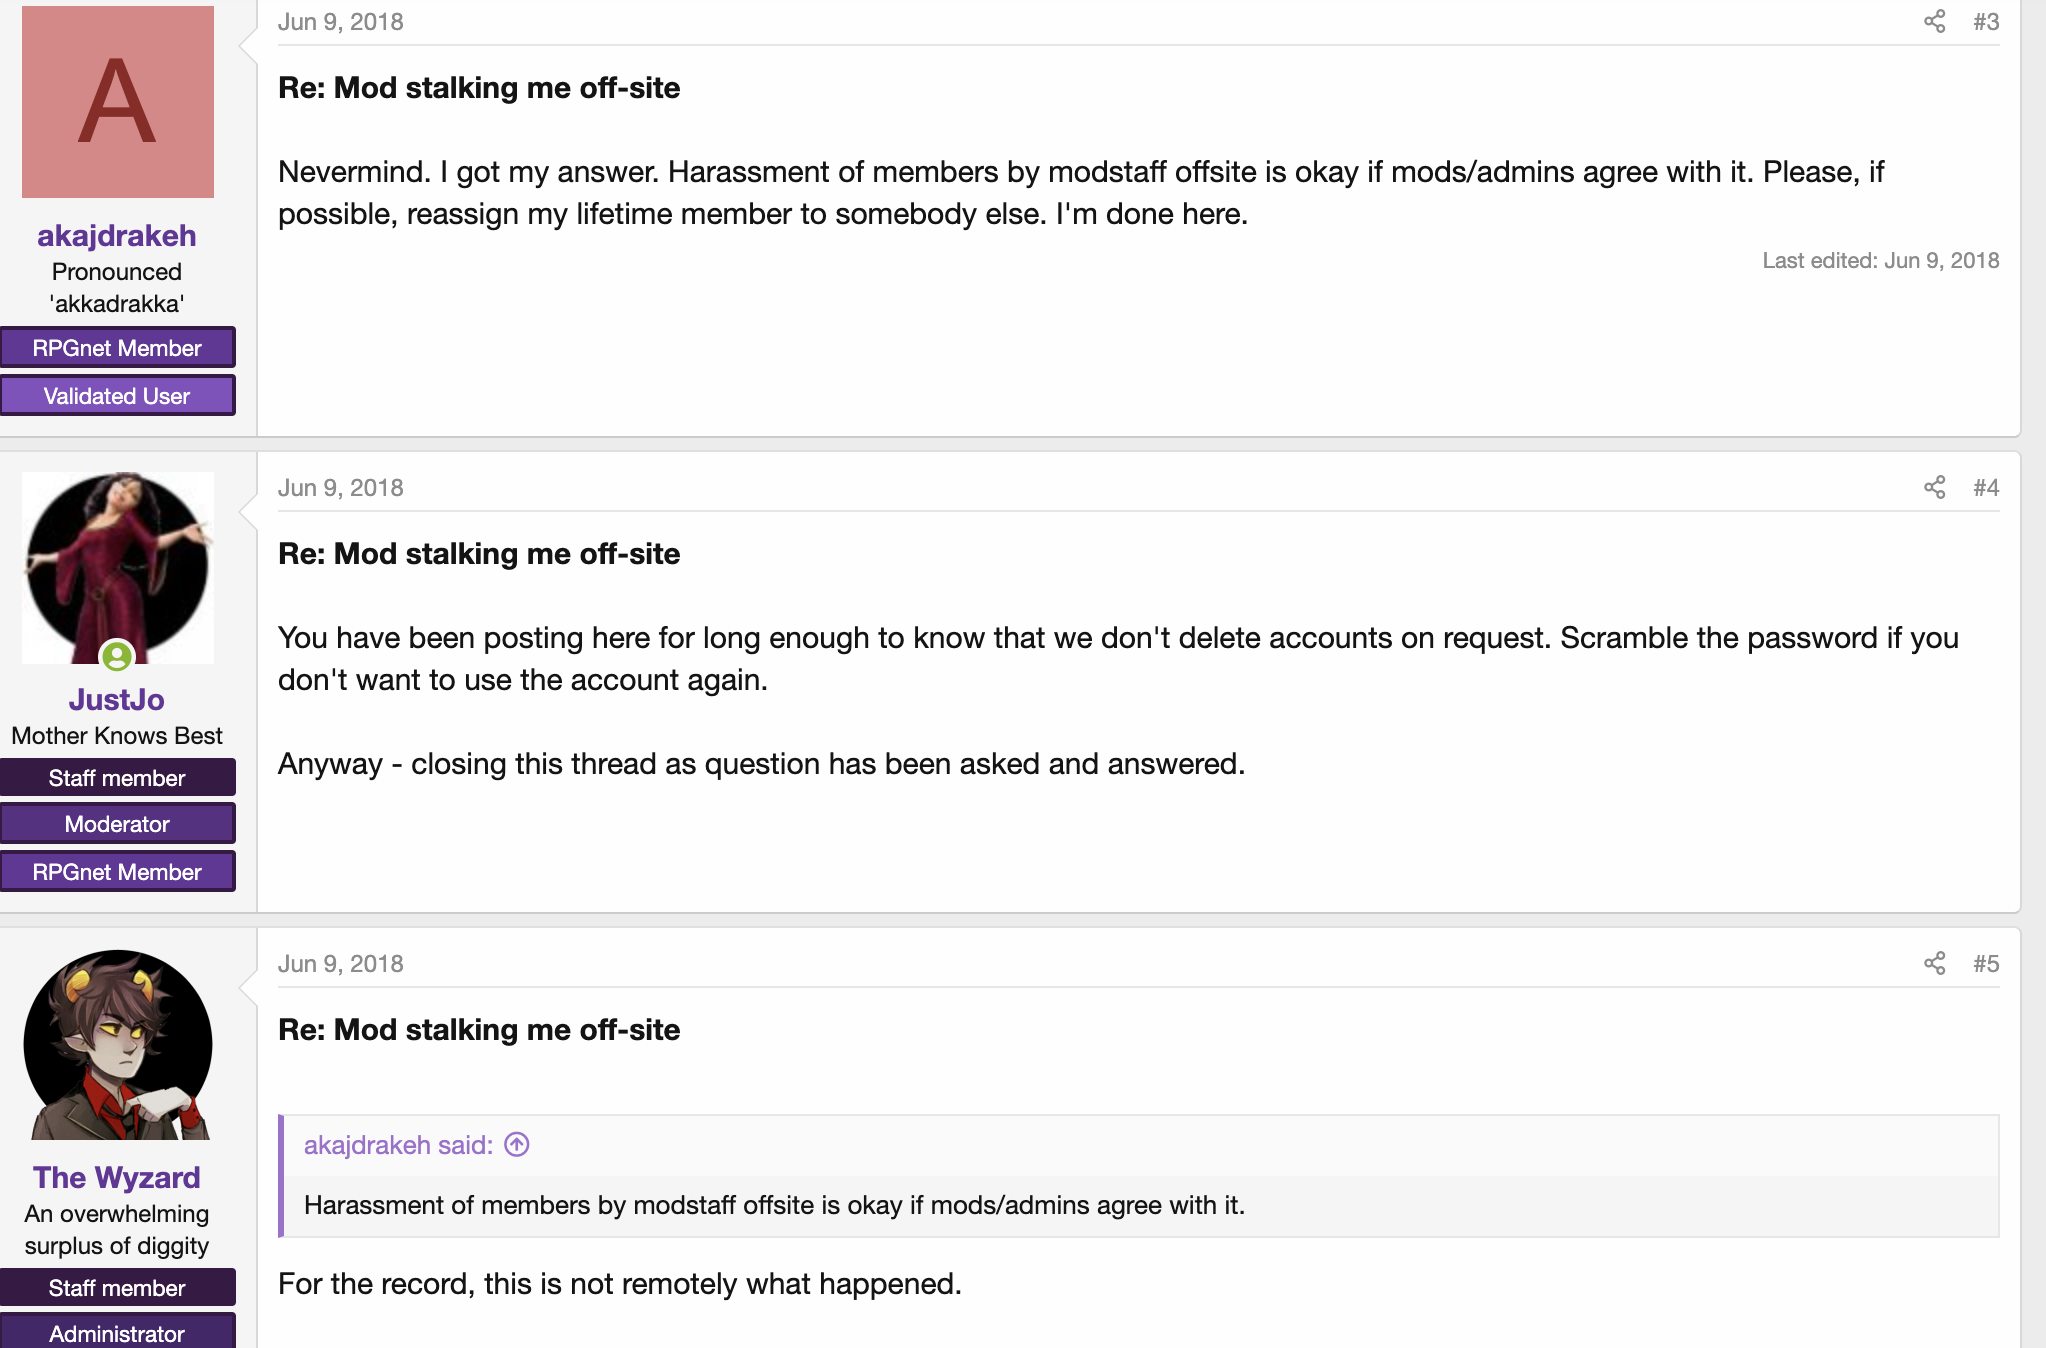This screenshot has height=1348, width=2046.
Task: Click share icon on post #3
Action: click(x=1934, y=22)
